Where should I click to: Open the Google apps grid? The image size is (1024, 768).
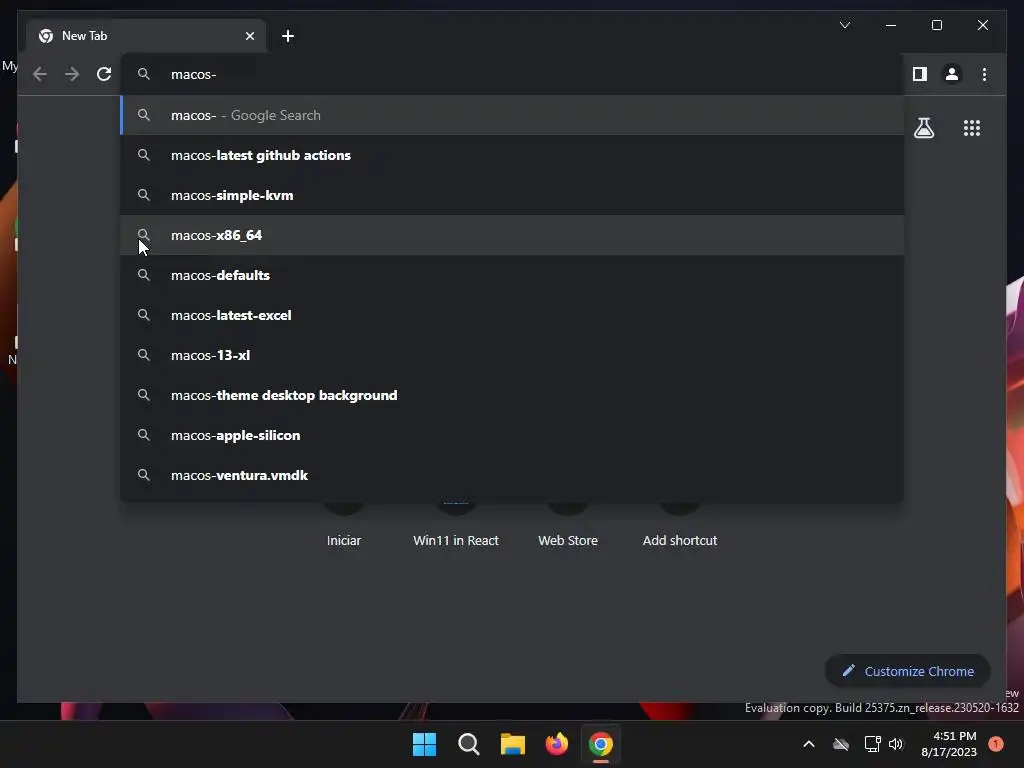click(972, 128)
